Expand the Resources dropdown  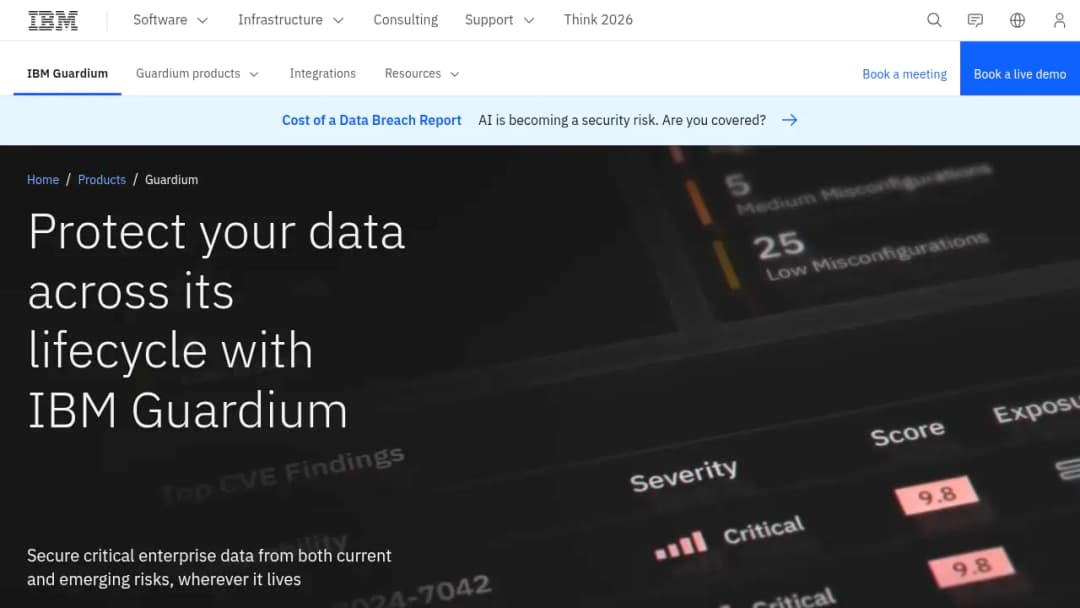point(422,74)
